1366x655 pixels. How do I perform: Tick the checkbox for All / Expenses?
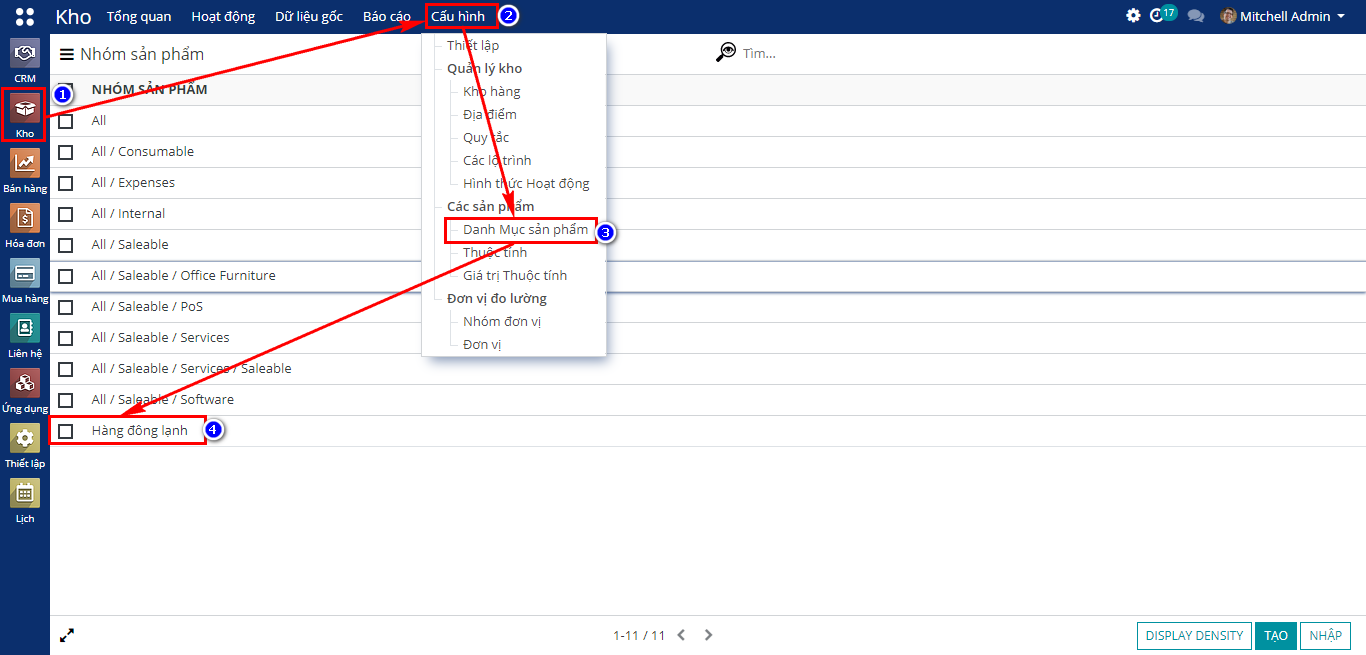click(65, 183)
